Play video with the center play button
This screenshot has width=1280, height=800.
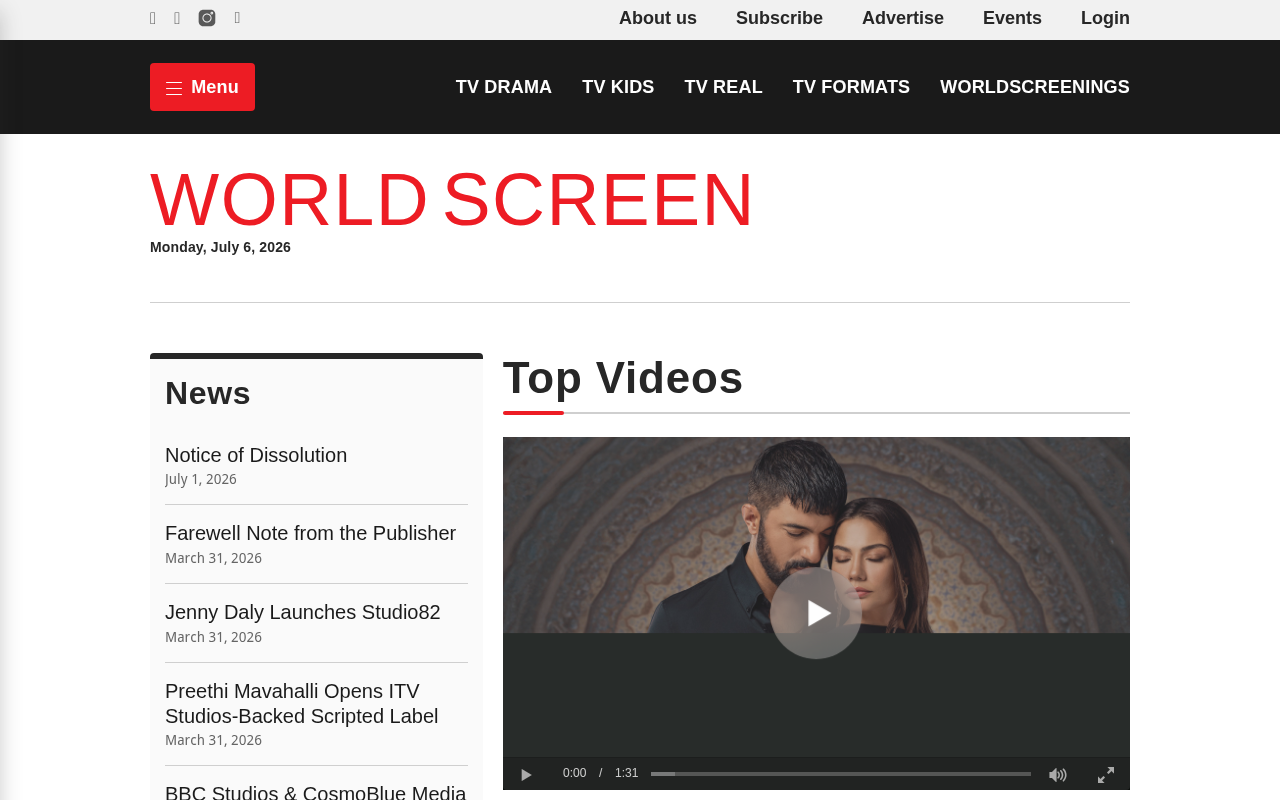(816, 613)
